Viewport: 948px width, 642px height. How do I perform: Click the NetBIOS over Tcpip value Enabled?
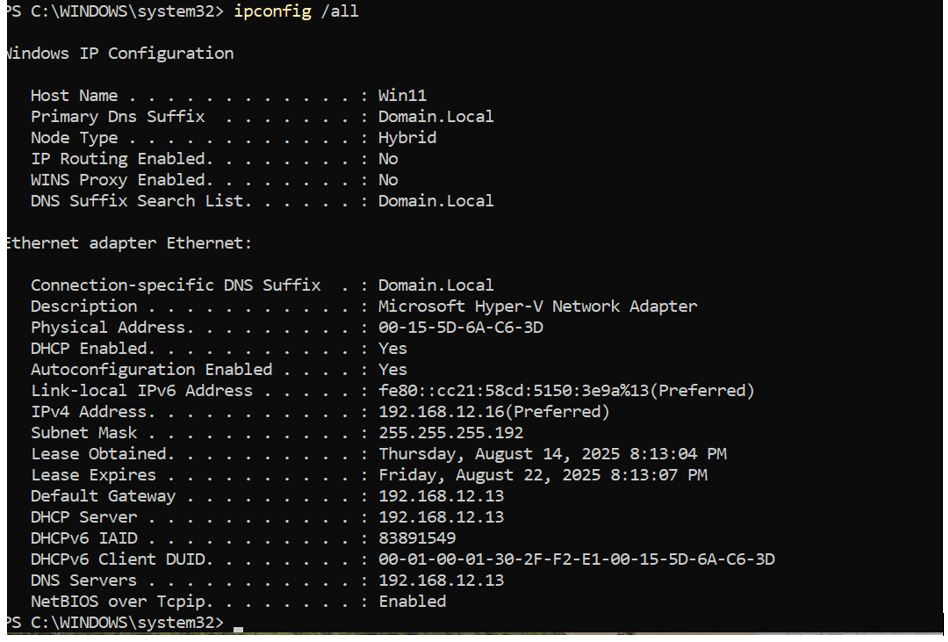pyautogui.click(x=412, y=601)
